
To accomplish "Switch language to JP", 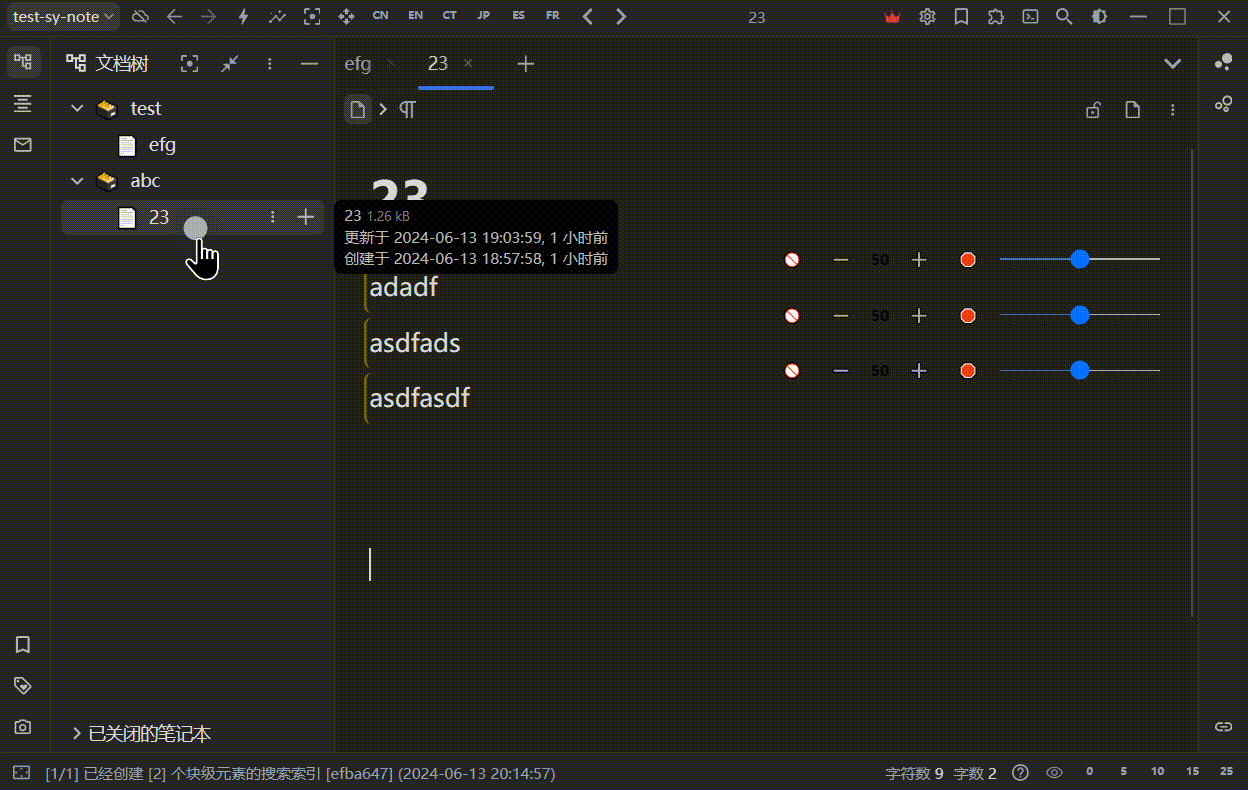I will tap(484, 17).
